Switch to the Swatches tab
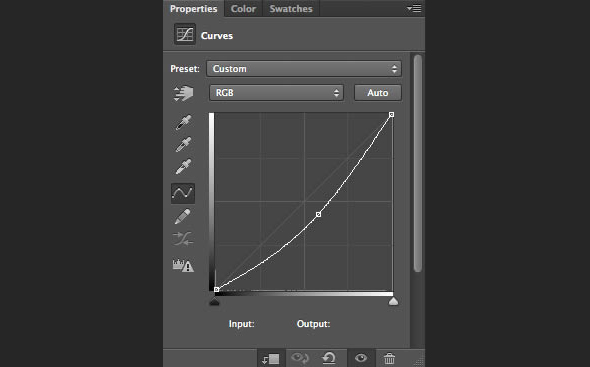Image resolution: width=590 pixels, height=367 pixels. [x=291, y=9]
